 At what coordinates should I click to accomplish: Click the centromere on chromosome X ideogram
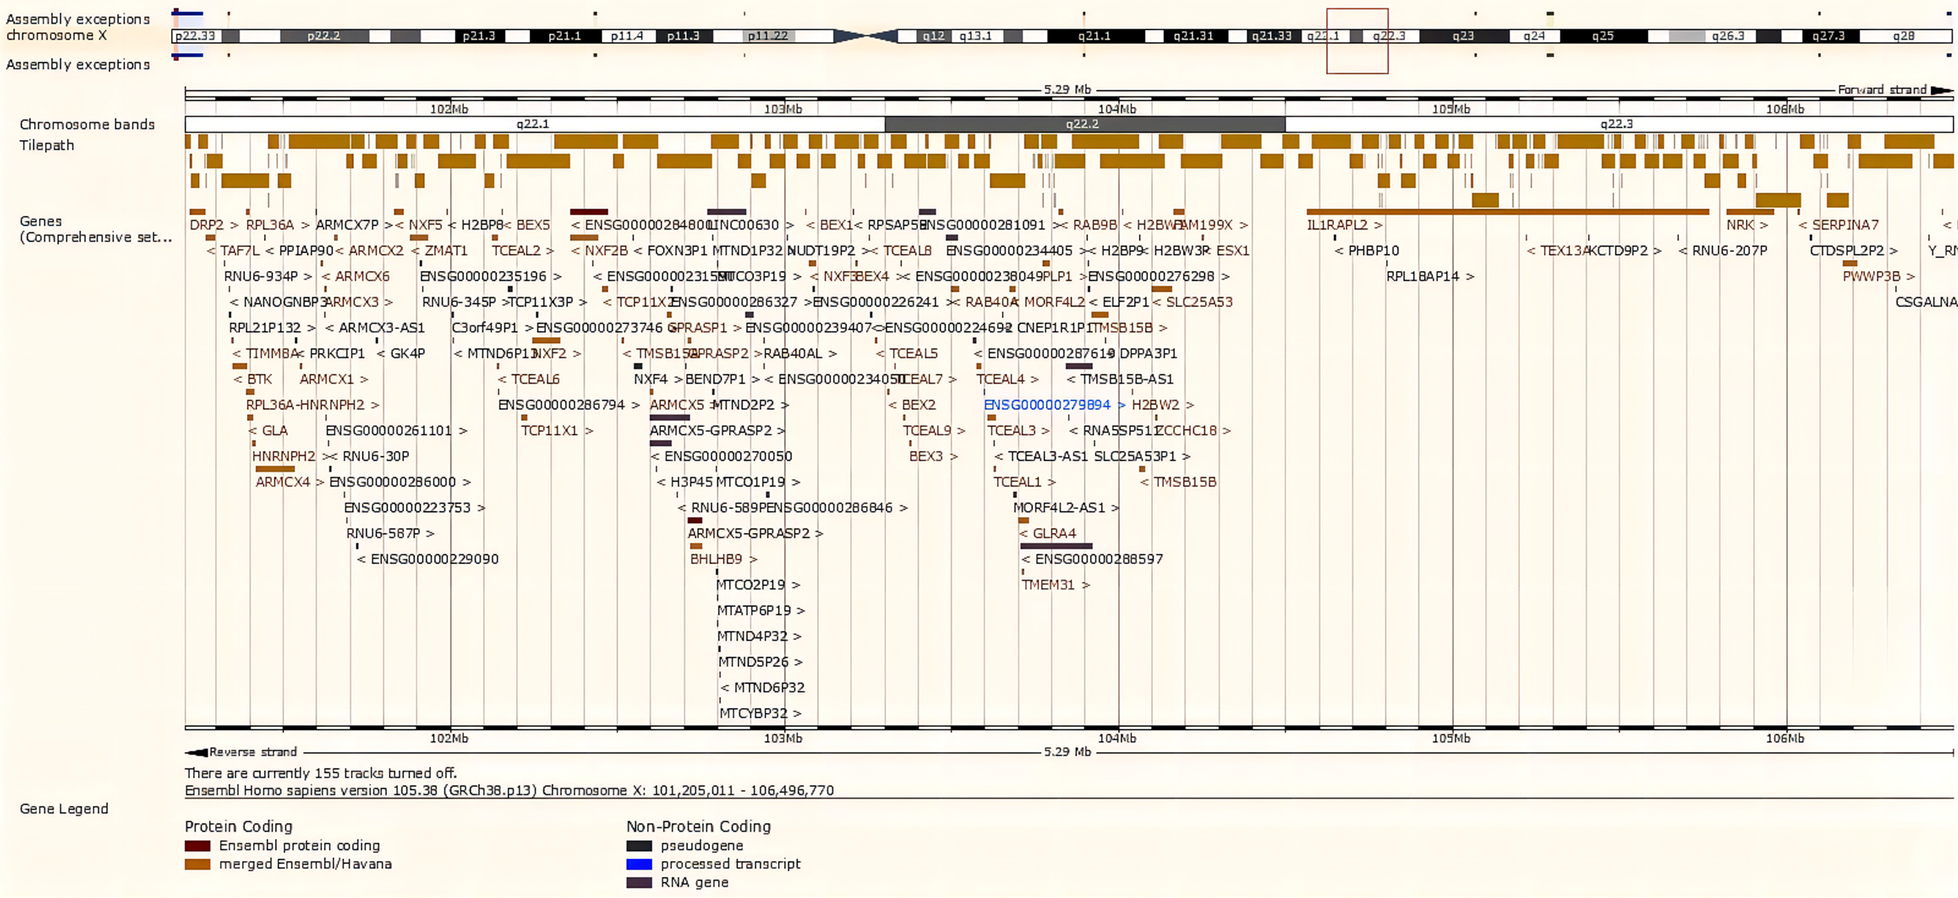pos(866,36)
